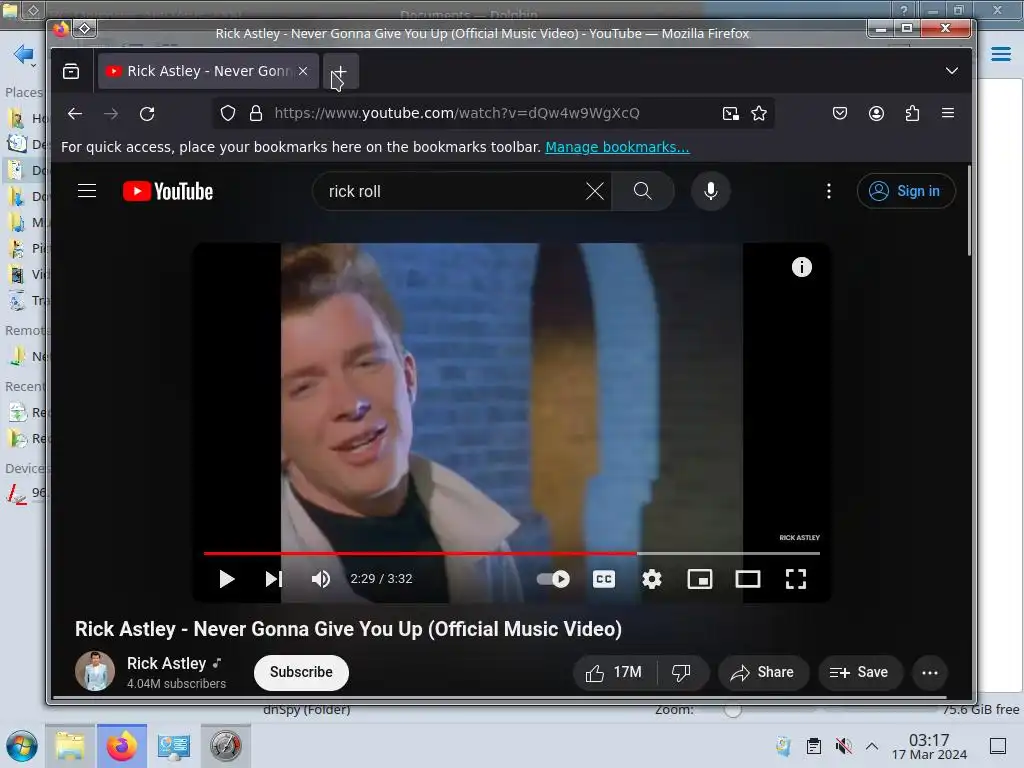Click the video info card icon
The height and width of the screenshot is (768, 1024).
coord(802,267)
